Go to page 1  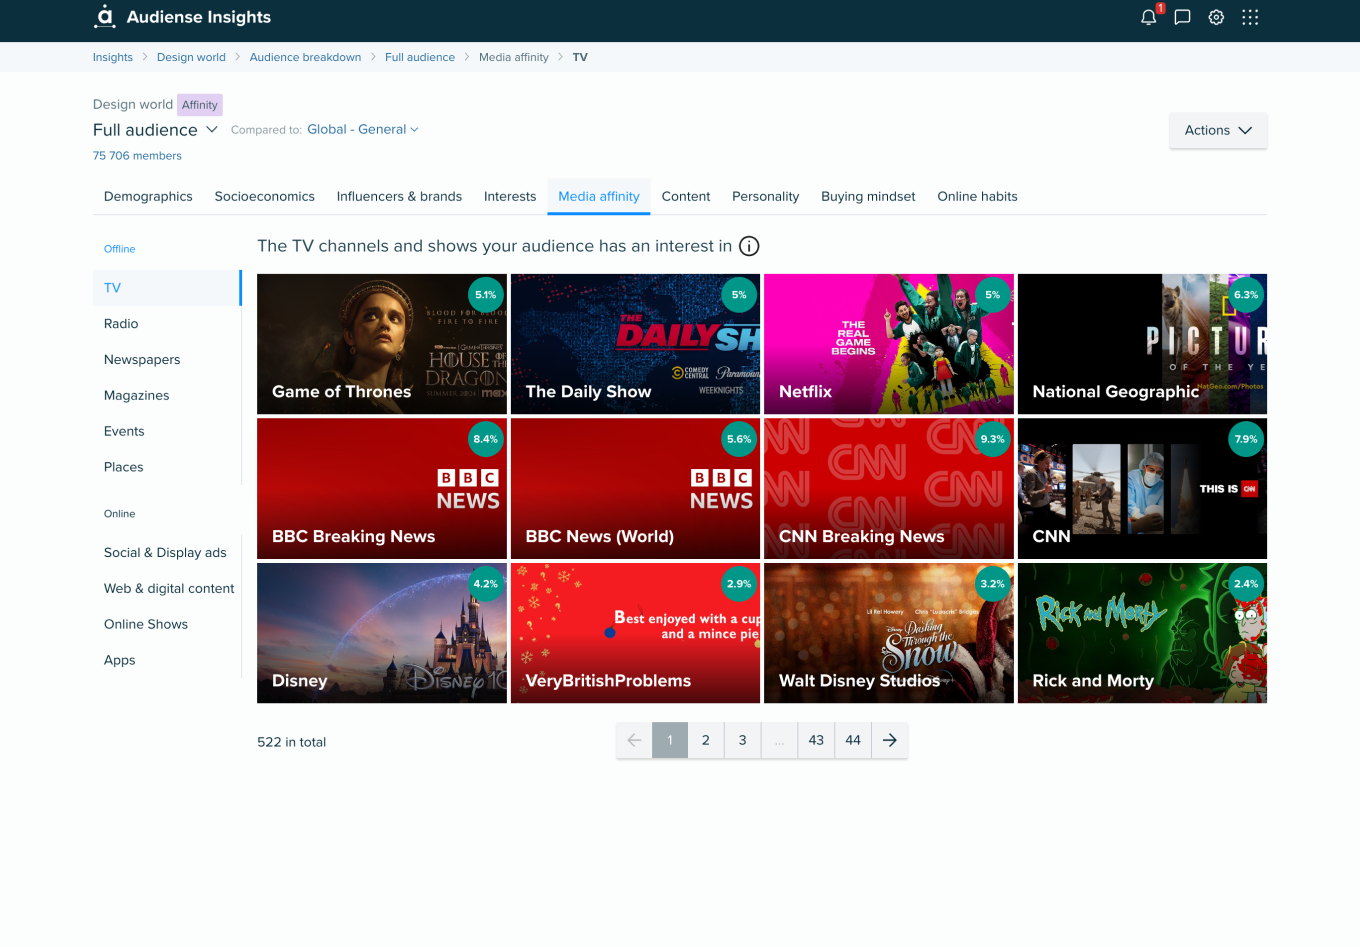click(670, 740)
